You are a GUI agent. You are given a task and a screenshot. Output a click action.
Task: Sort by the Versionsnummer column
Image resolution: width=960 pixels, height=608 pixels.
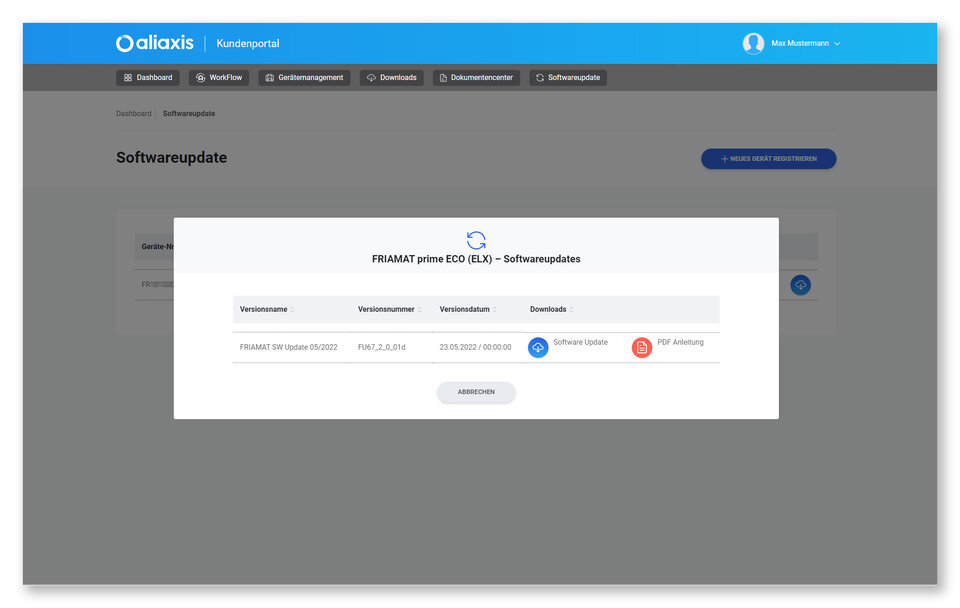pos(389,309)
